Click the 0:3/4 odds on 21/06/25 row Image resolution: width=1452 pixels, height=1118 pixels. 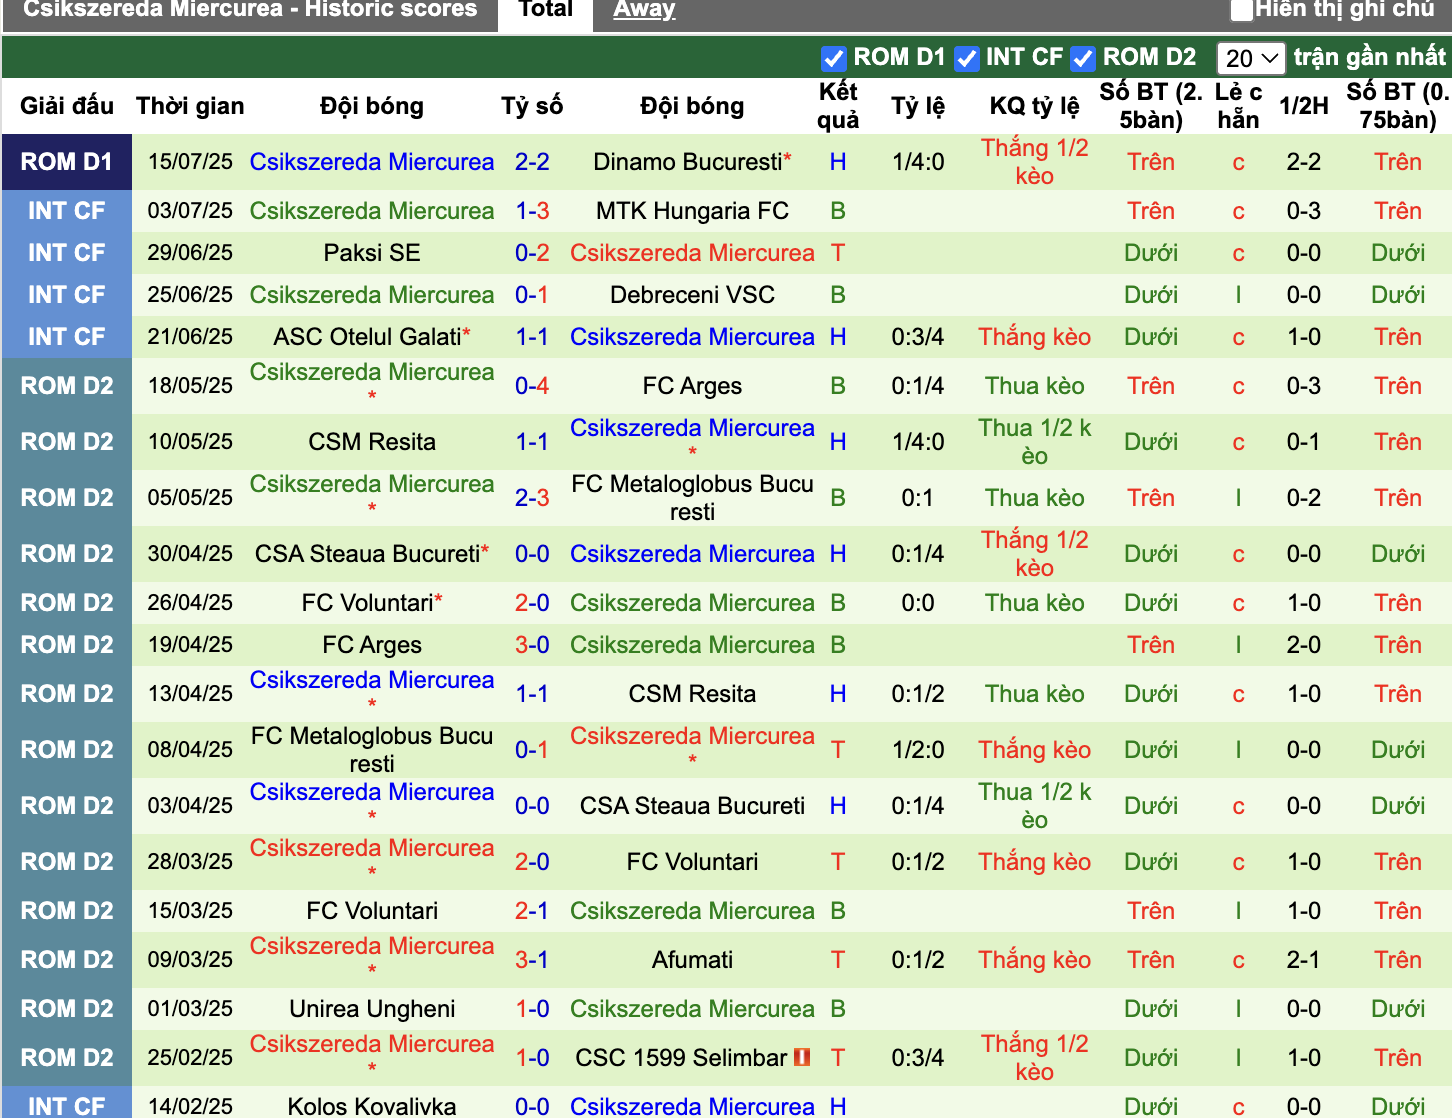pyautogui.click(x=917, y=337)
